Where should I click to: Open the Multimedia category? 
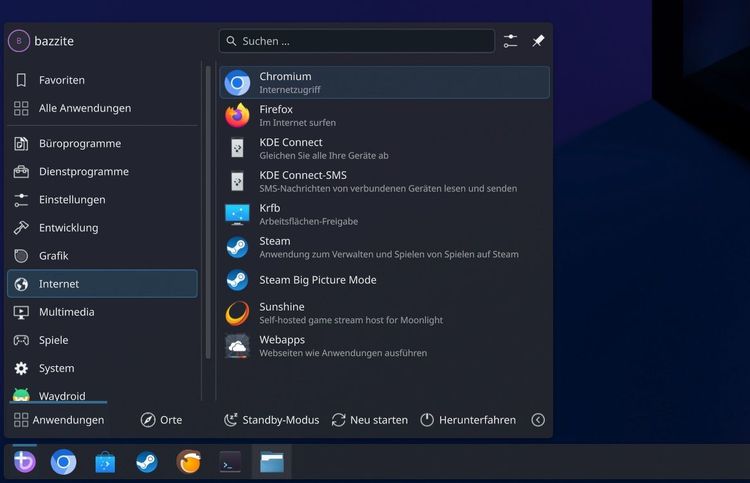102,312
